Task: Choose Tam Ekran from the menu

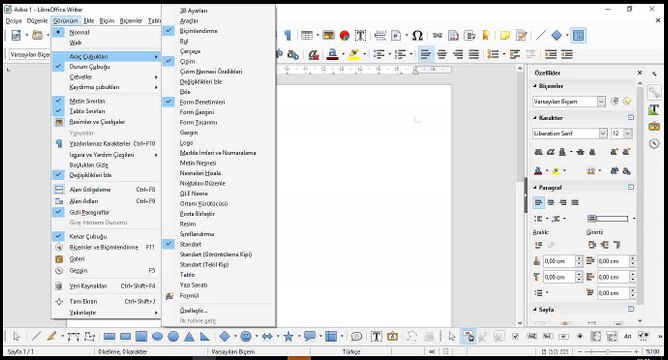Action: point(106,302)
